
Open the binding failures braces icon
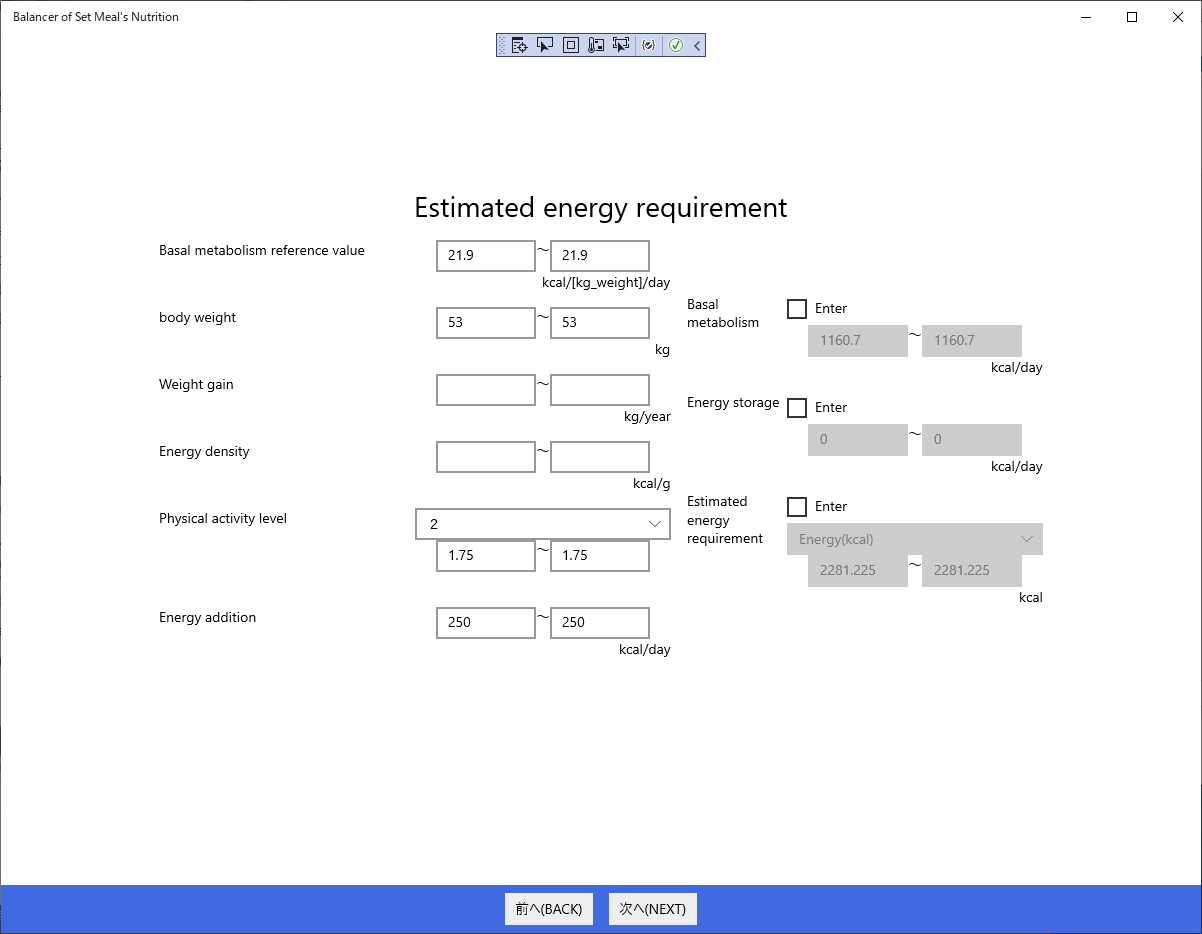pyautogui.click(x=649, y=45)
